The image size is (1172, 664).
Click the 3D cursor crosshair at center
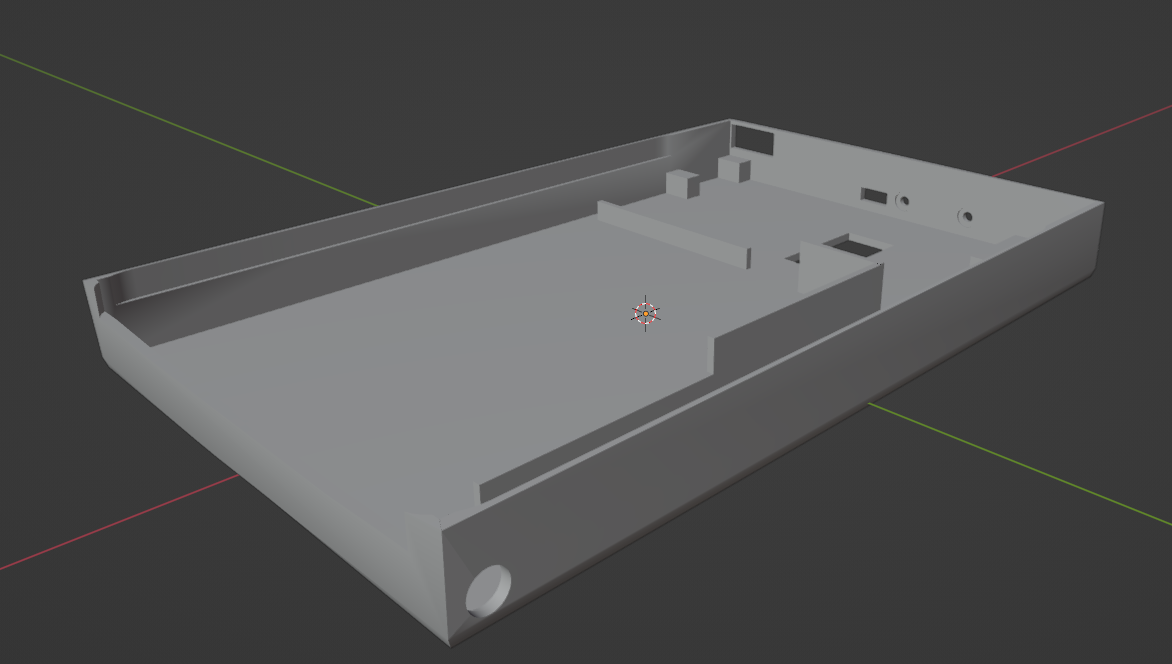(x=646, y=314)
